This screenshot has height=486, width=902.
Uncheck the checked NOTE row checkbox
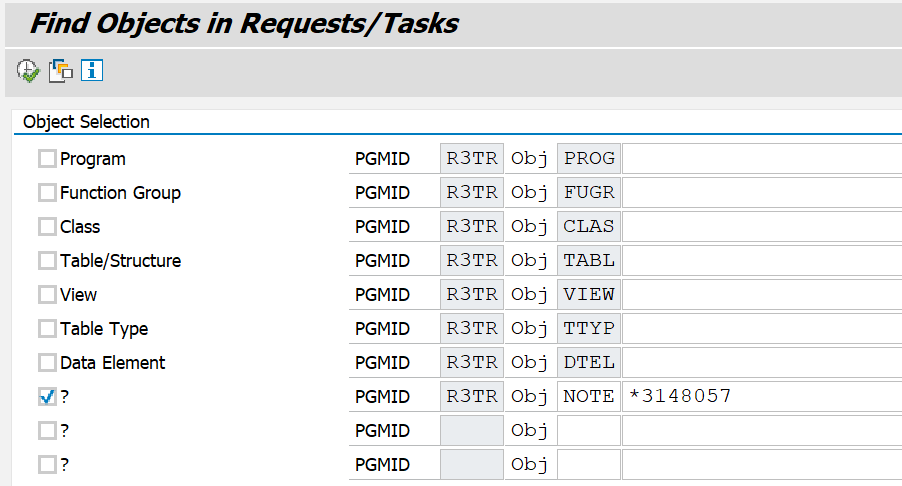[x=47, y=397]
